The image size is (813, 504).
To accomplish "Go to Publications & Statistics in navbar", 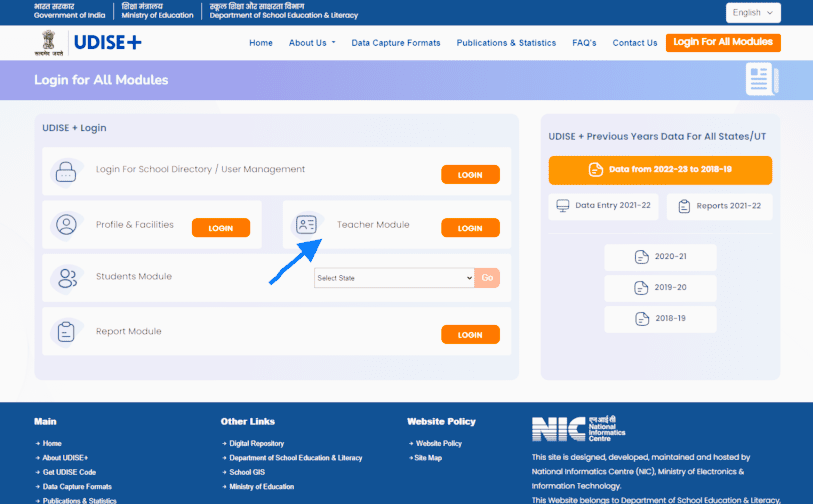I will (506, 43).
